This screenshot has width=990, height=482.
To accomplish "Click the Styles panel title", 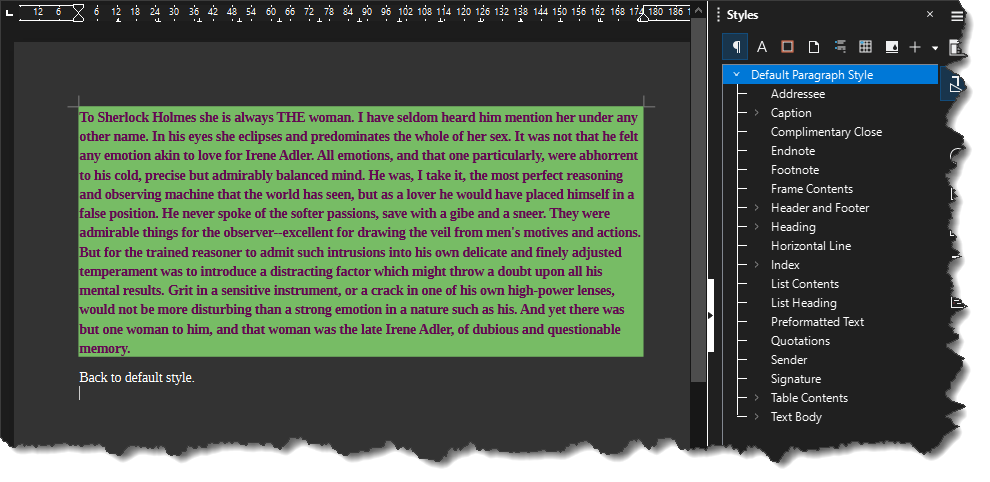I will (742, 15).
